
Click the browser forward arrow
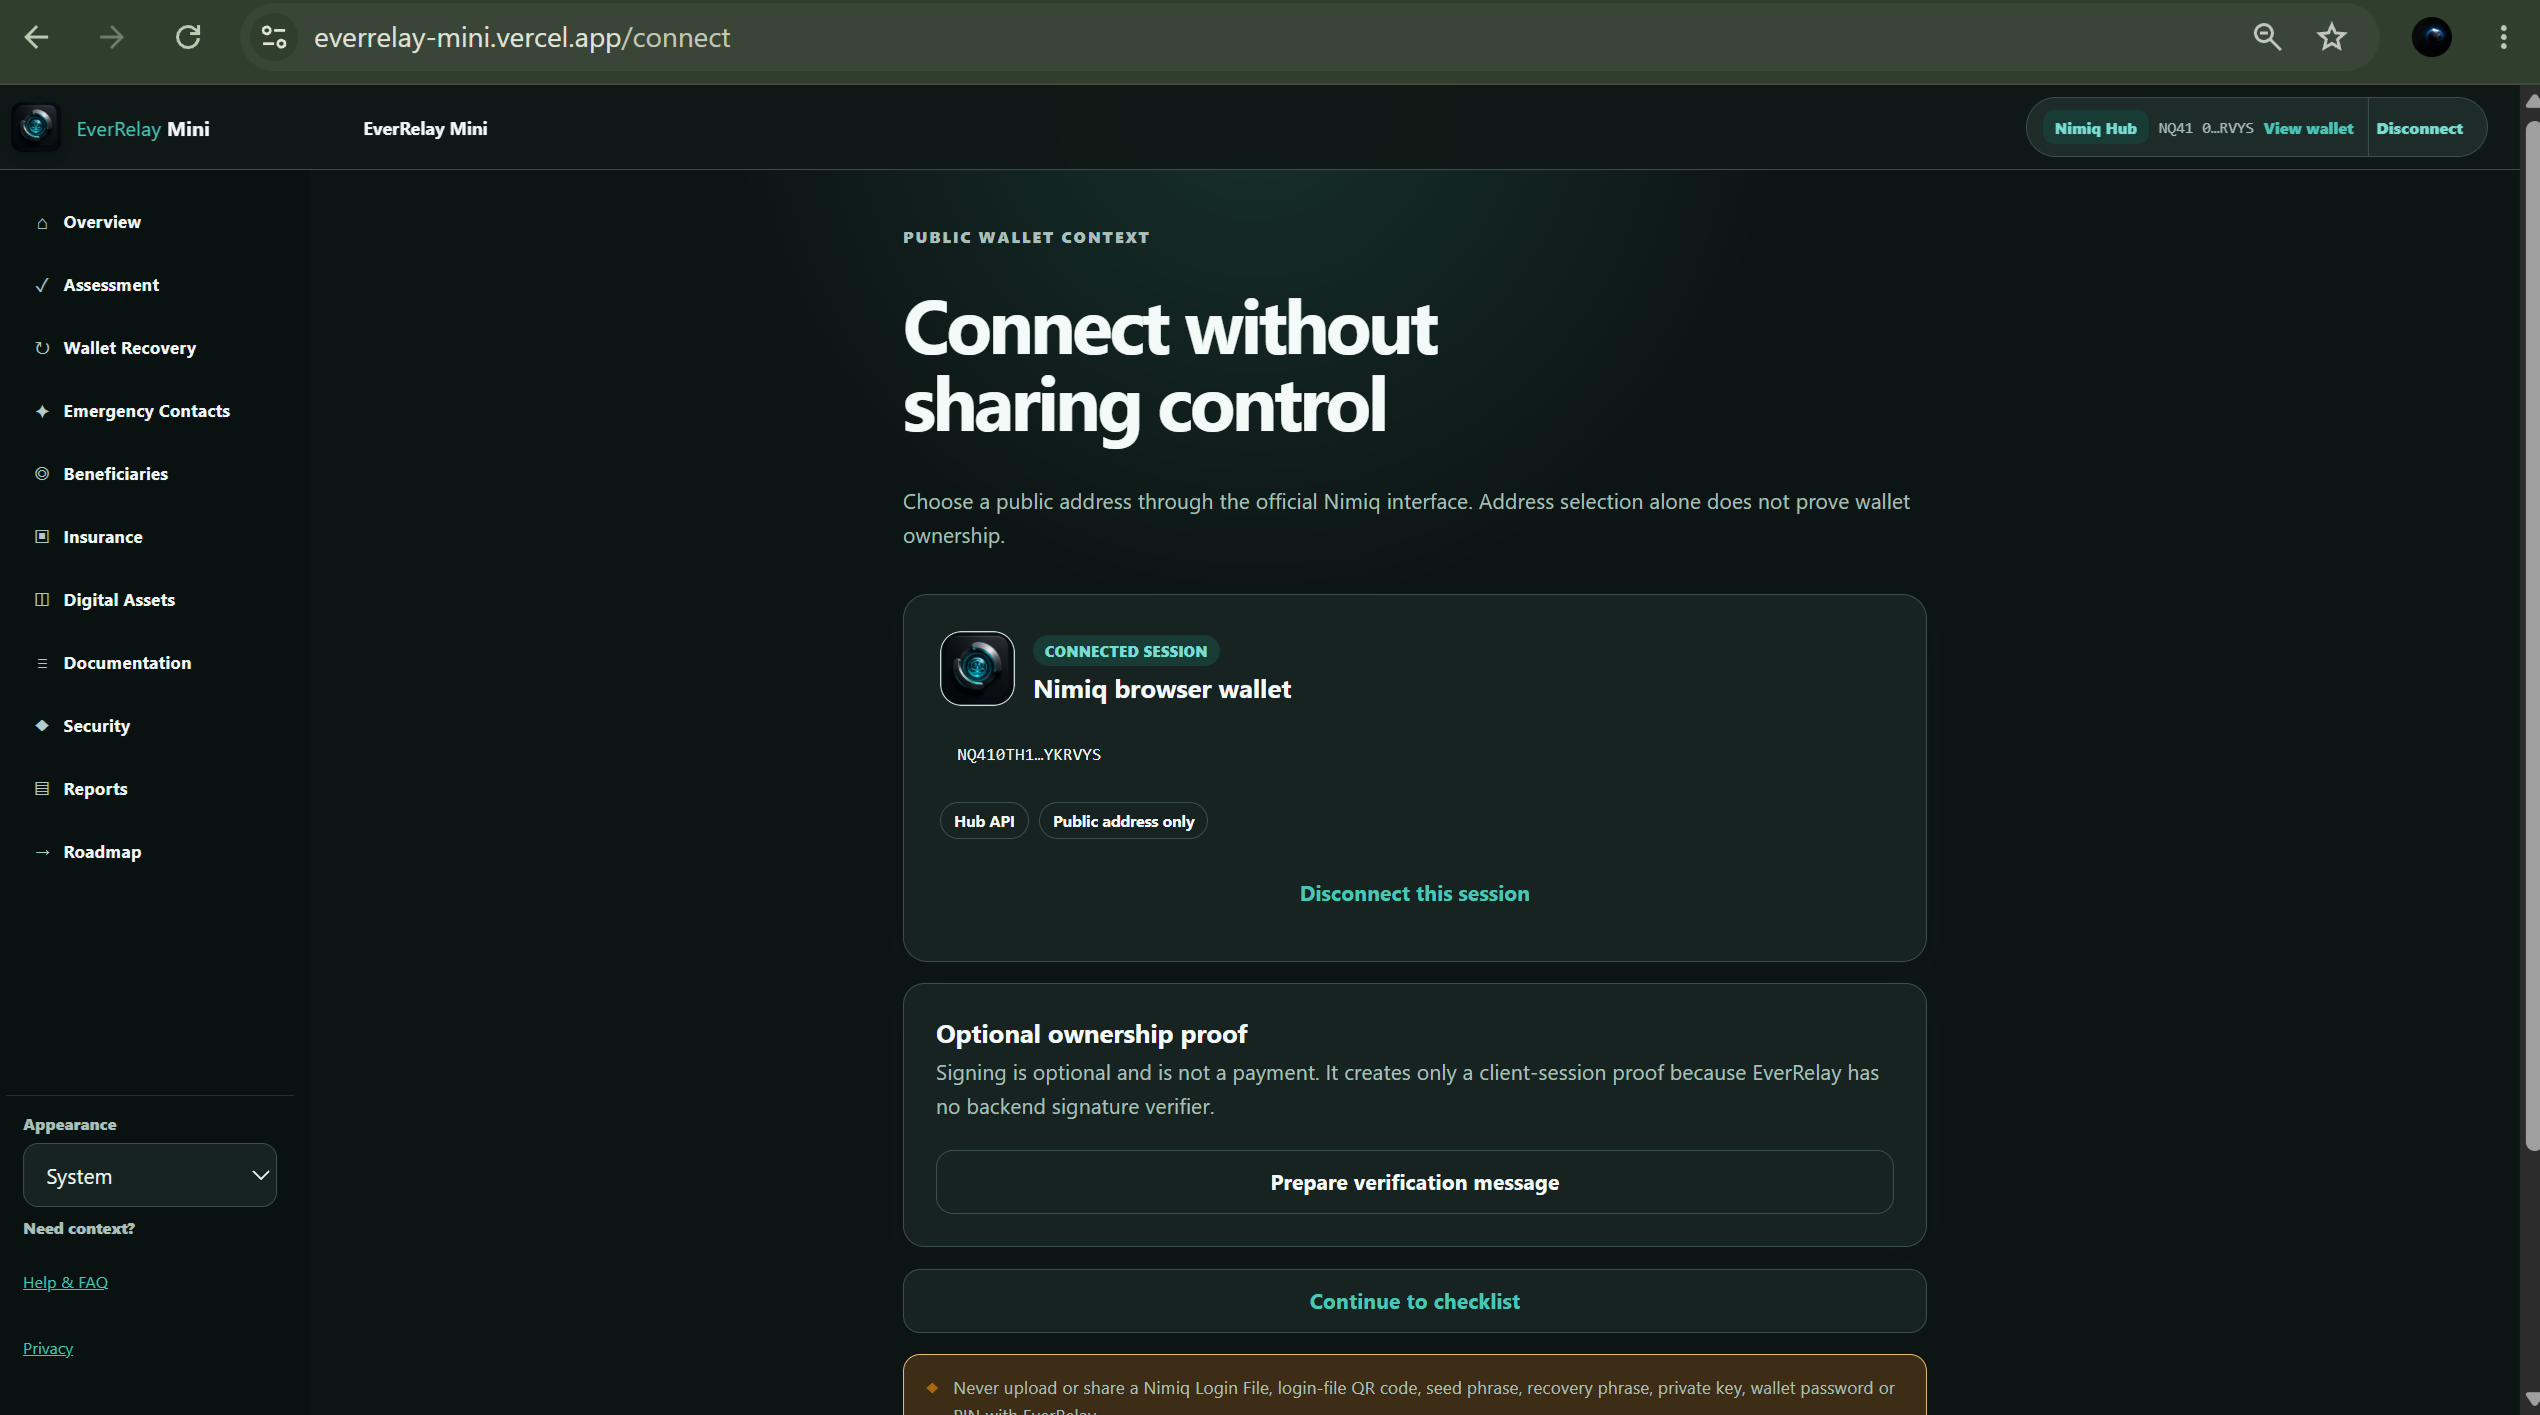(x=112, y=37)
